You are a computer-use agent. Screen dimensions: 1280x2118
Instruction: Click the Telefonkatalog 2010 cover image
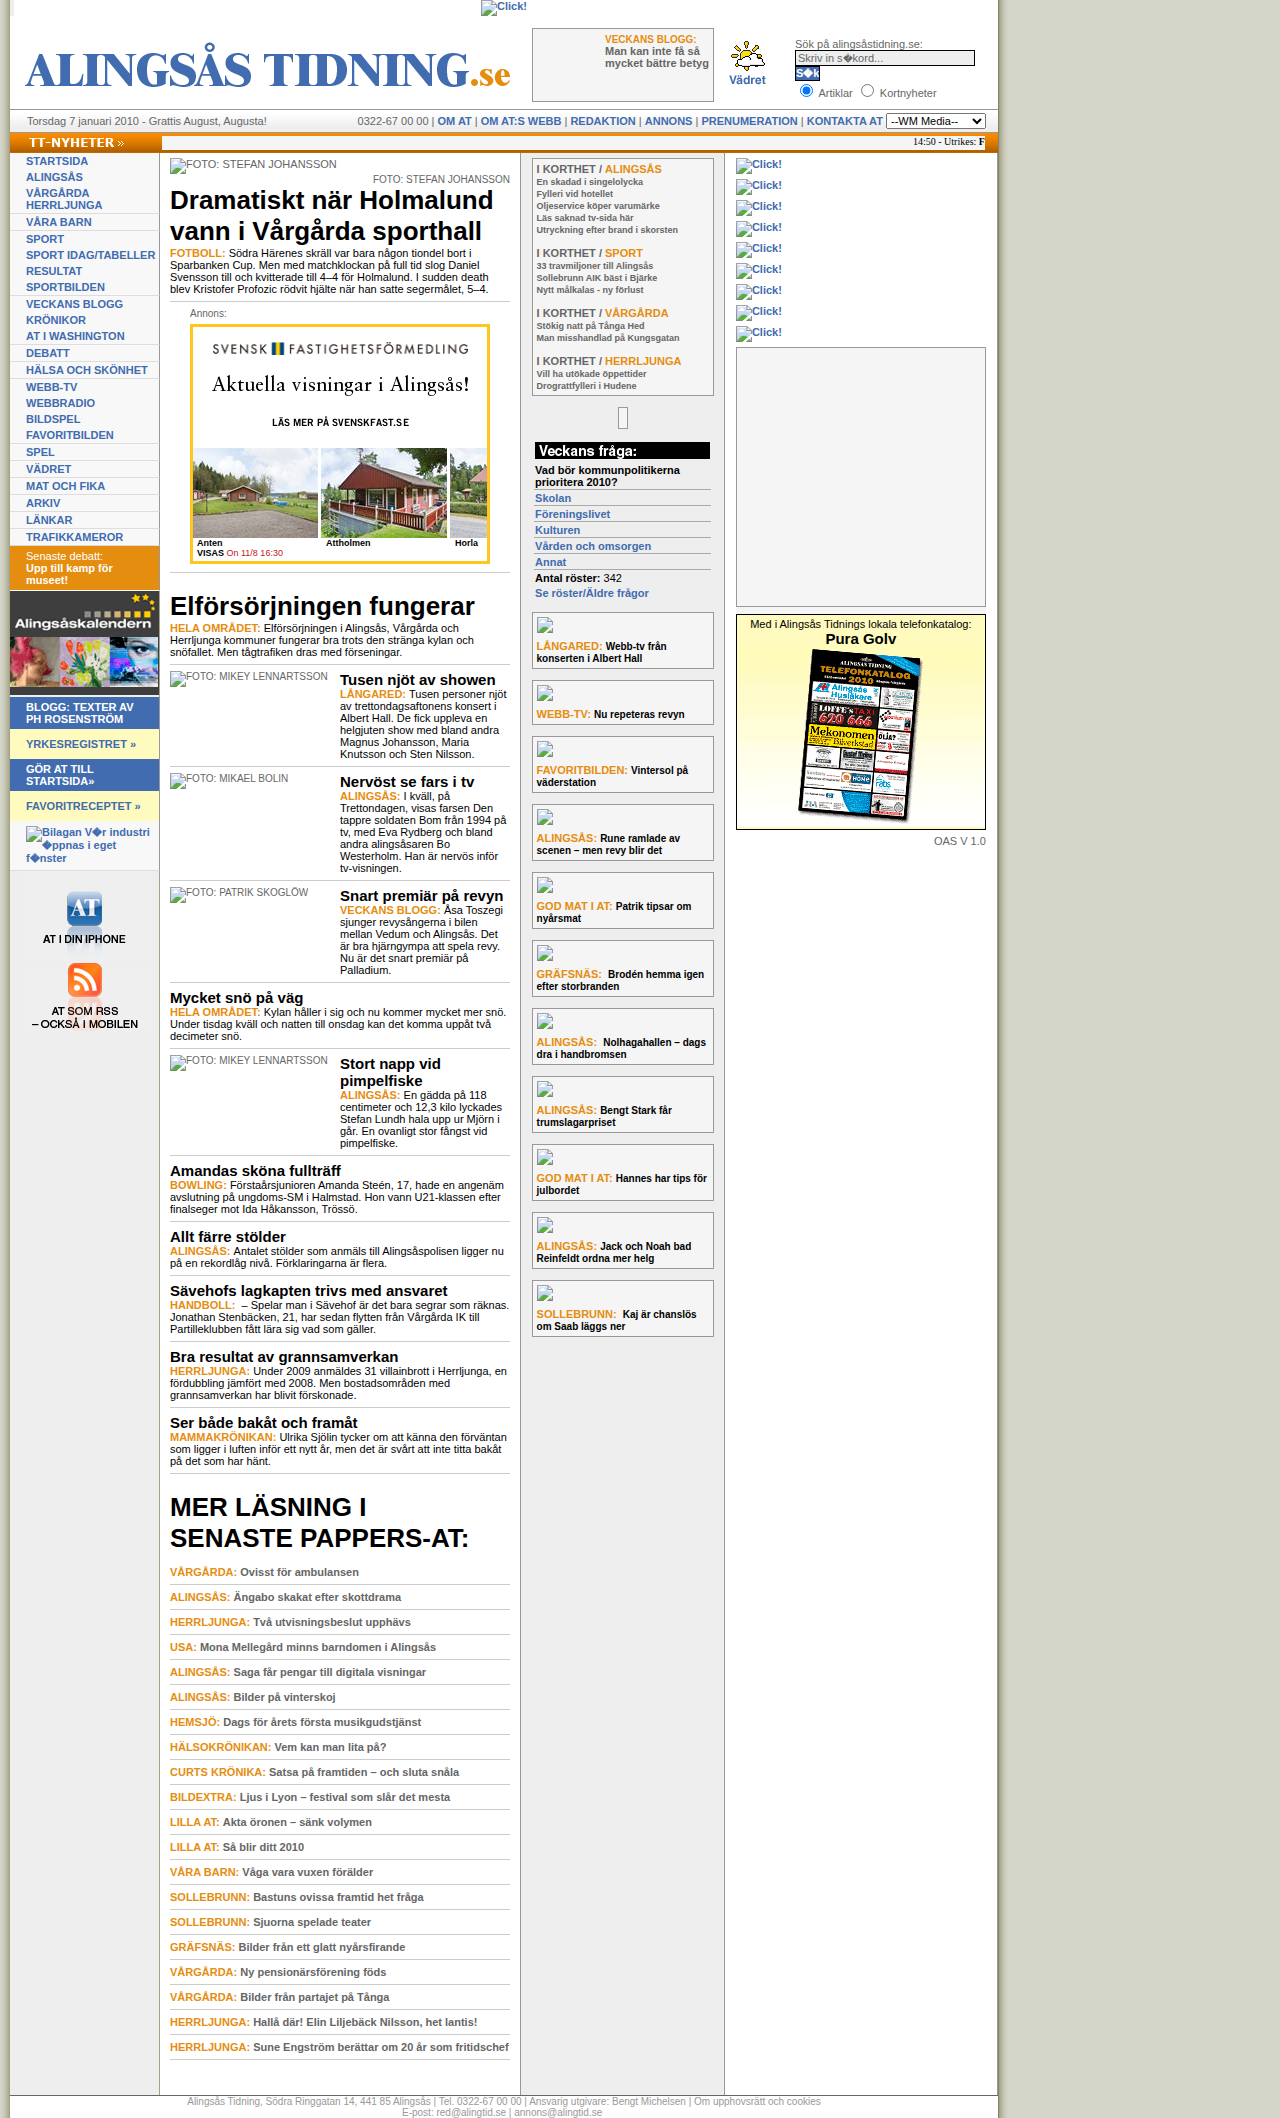[861, 735]
